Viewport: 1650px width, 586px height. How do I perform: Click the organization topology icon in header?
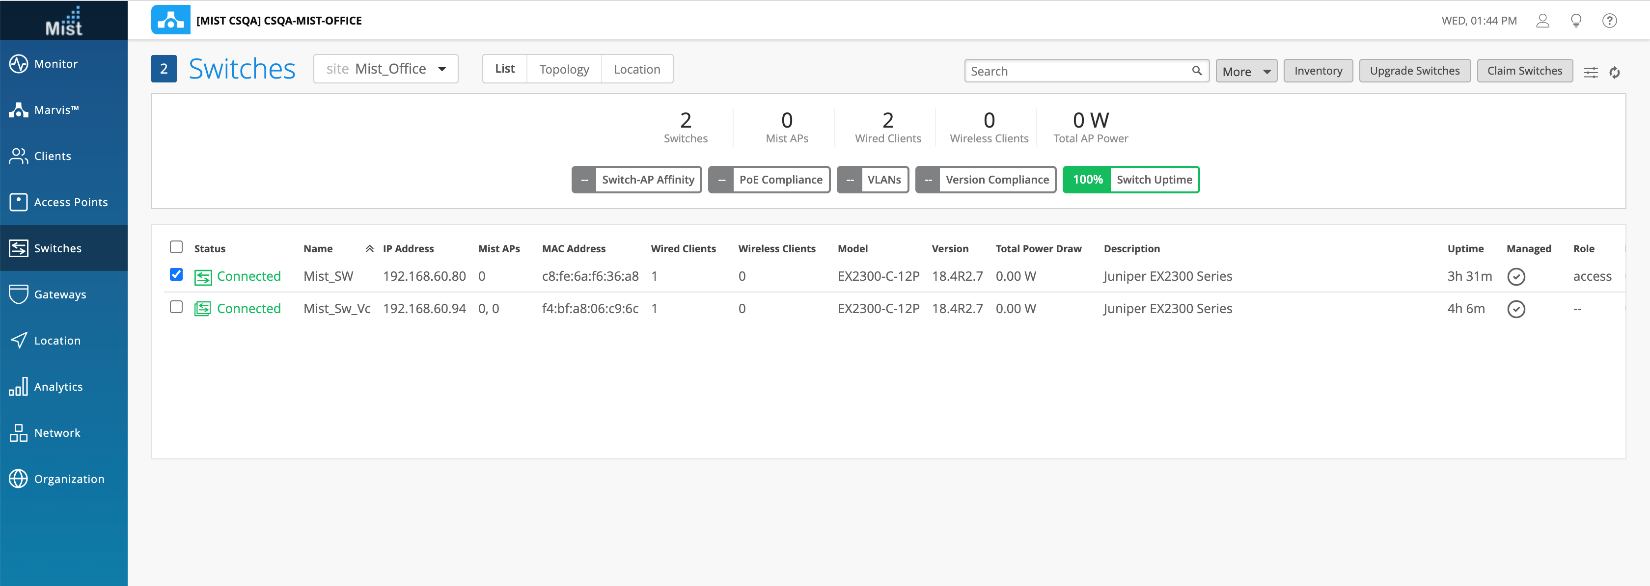[x=171, y=20]
